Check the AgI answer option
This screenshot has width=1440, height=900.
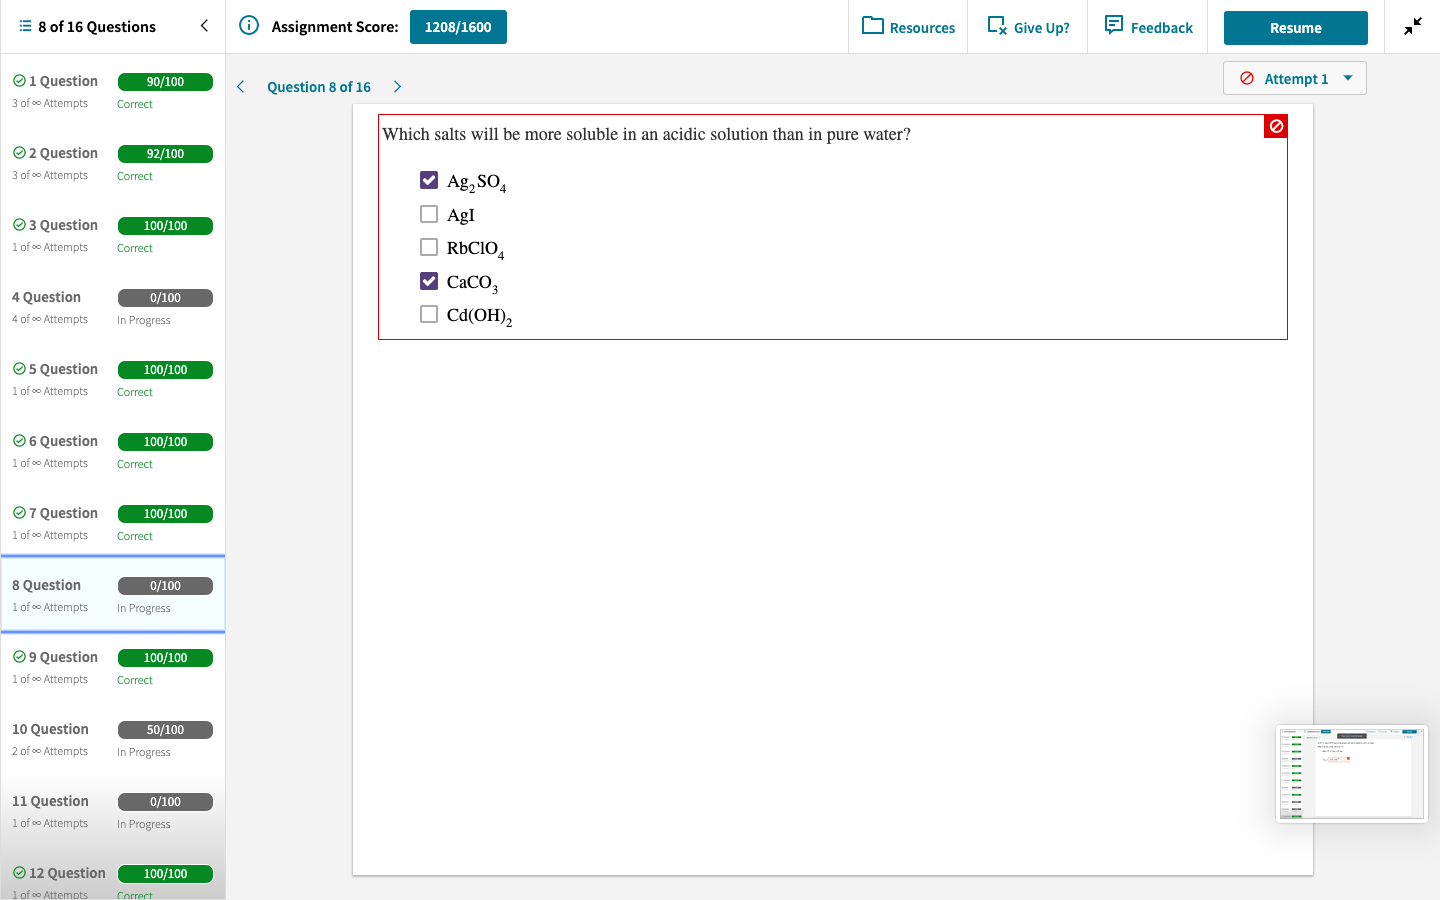point(429,213)
